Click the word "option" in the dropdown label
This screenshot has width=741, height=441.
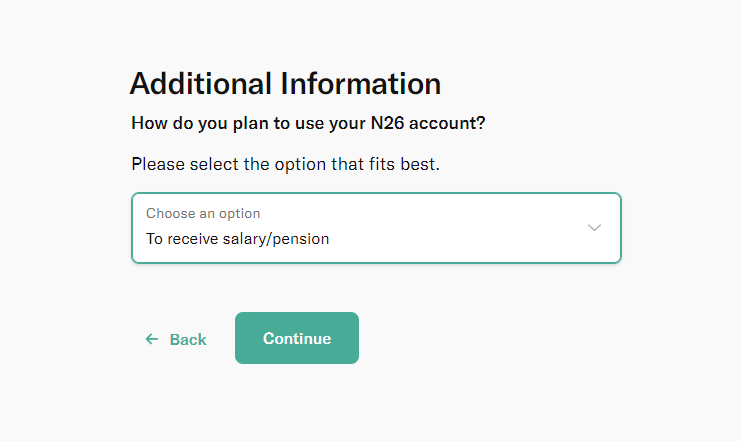point(238,213)
